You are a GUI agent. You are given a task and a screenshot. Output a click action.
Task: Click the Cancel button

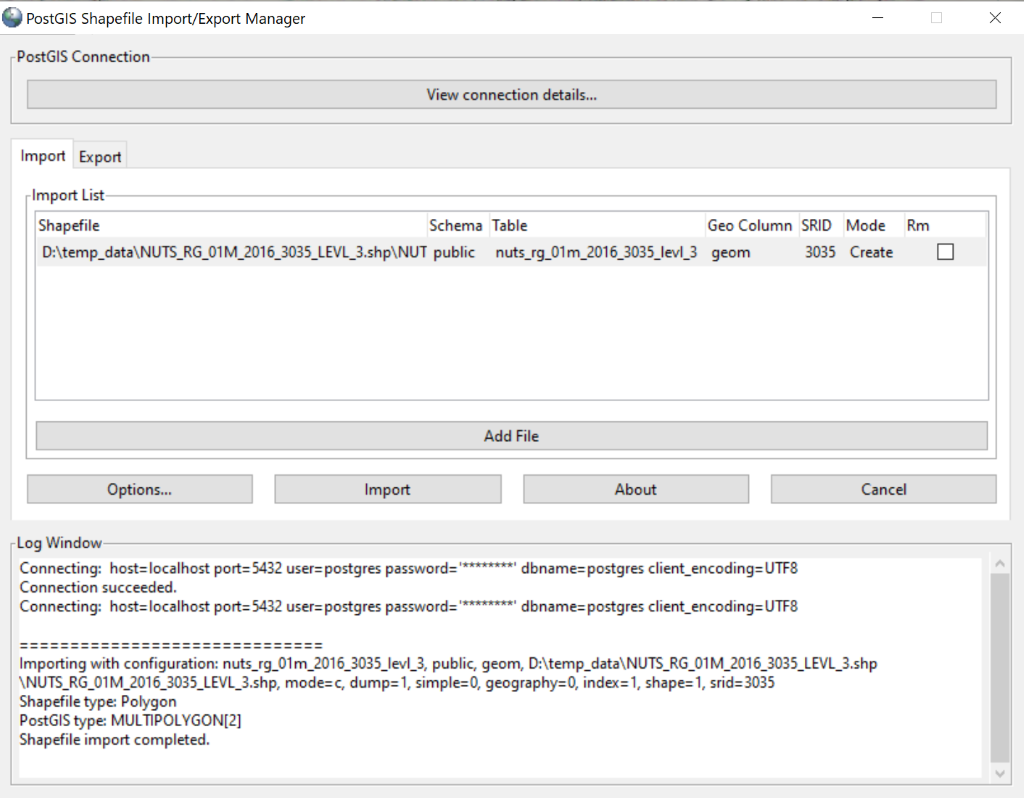pos(884,489)
